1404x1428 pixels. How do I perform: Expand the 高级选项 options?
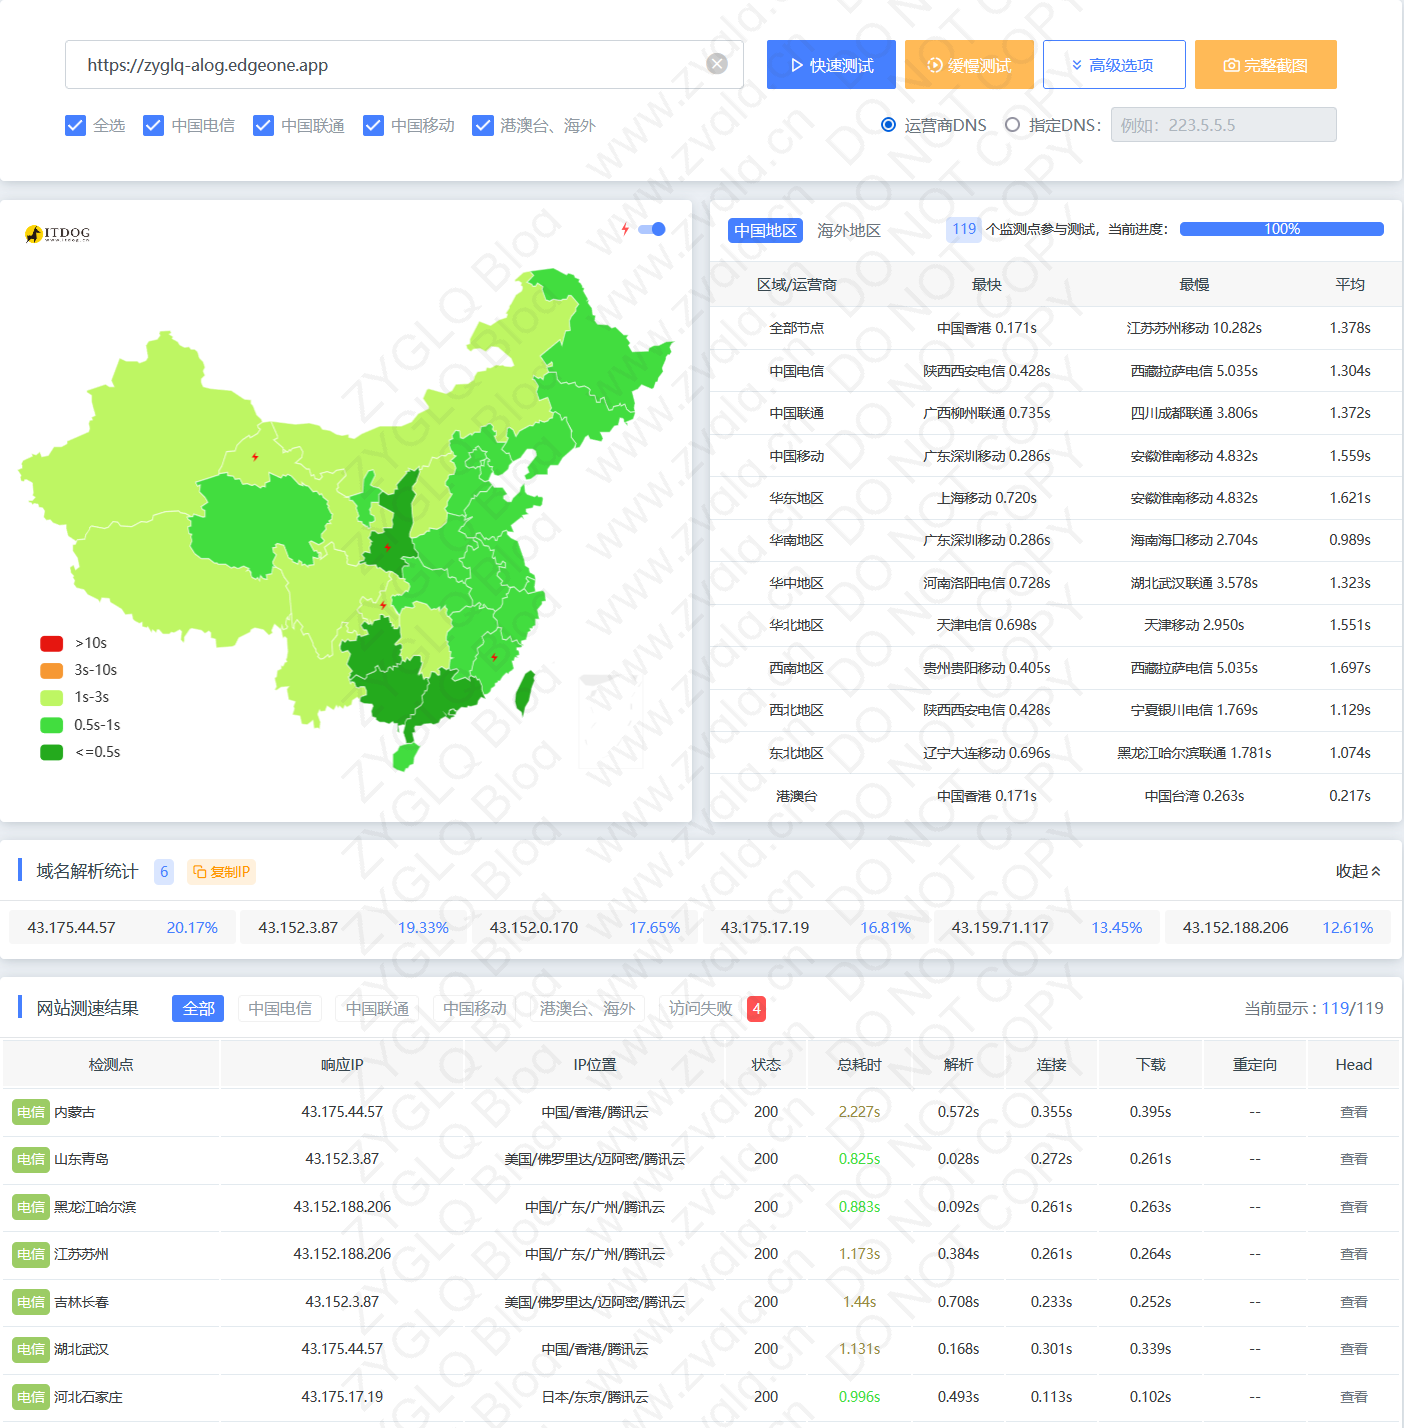click(1114, 65)
